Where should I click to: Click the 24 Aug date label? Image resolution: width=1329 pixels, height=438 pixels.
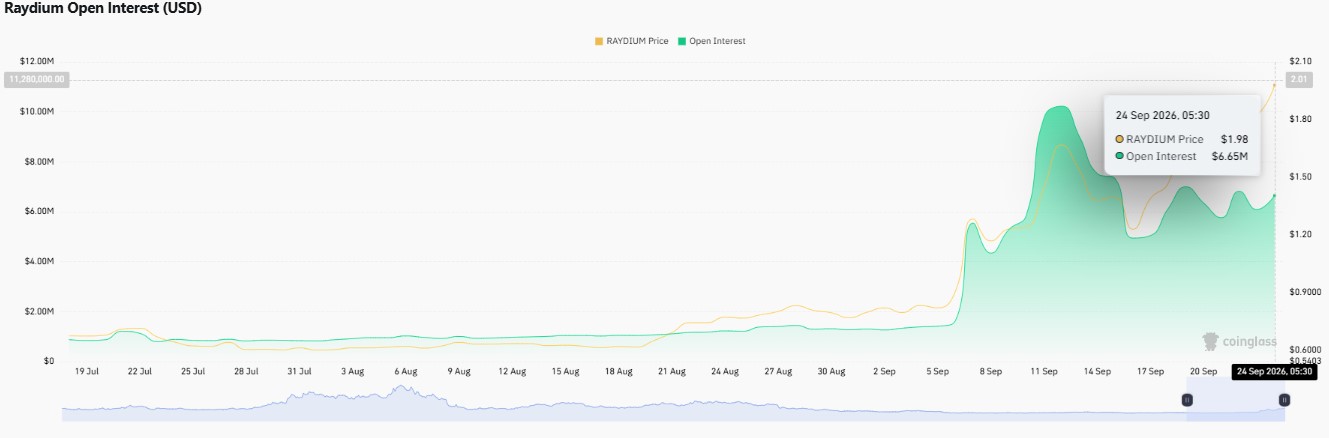[725, 371]
